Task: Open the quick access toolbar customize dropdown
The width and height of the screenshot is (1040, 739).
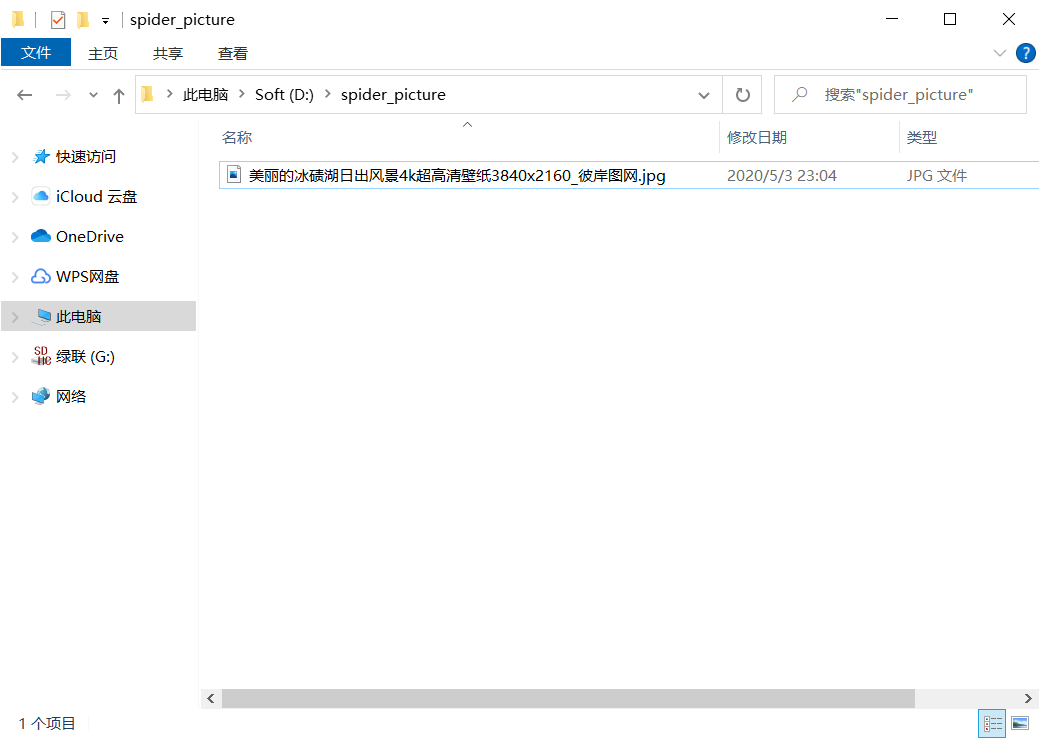Action: click(x=104, y=19)
